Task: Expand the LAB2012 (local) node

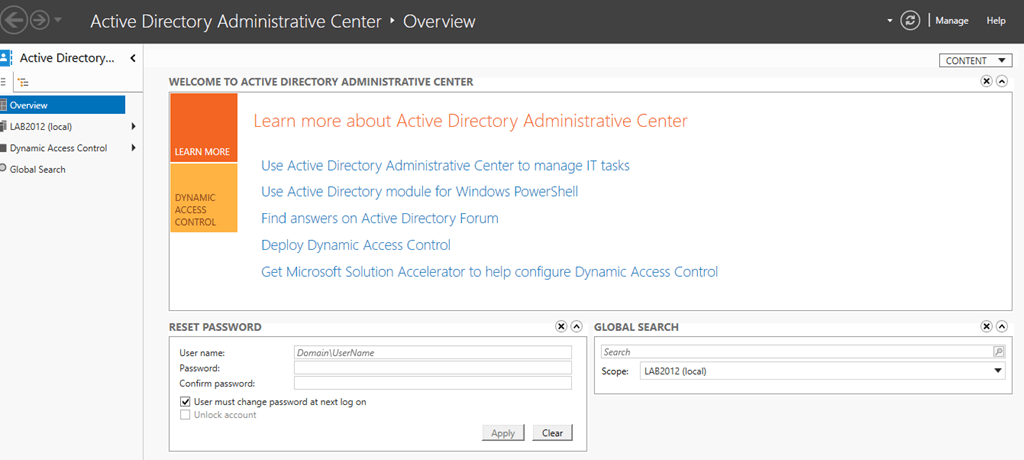Action: tap(133, 126)
